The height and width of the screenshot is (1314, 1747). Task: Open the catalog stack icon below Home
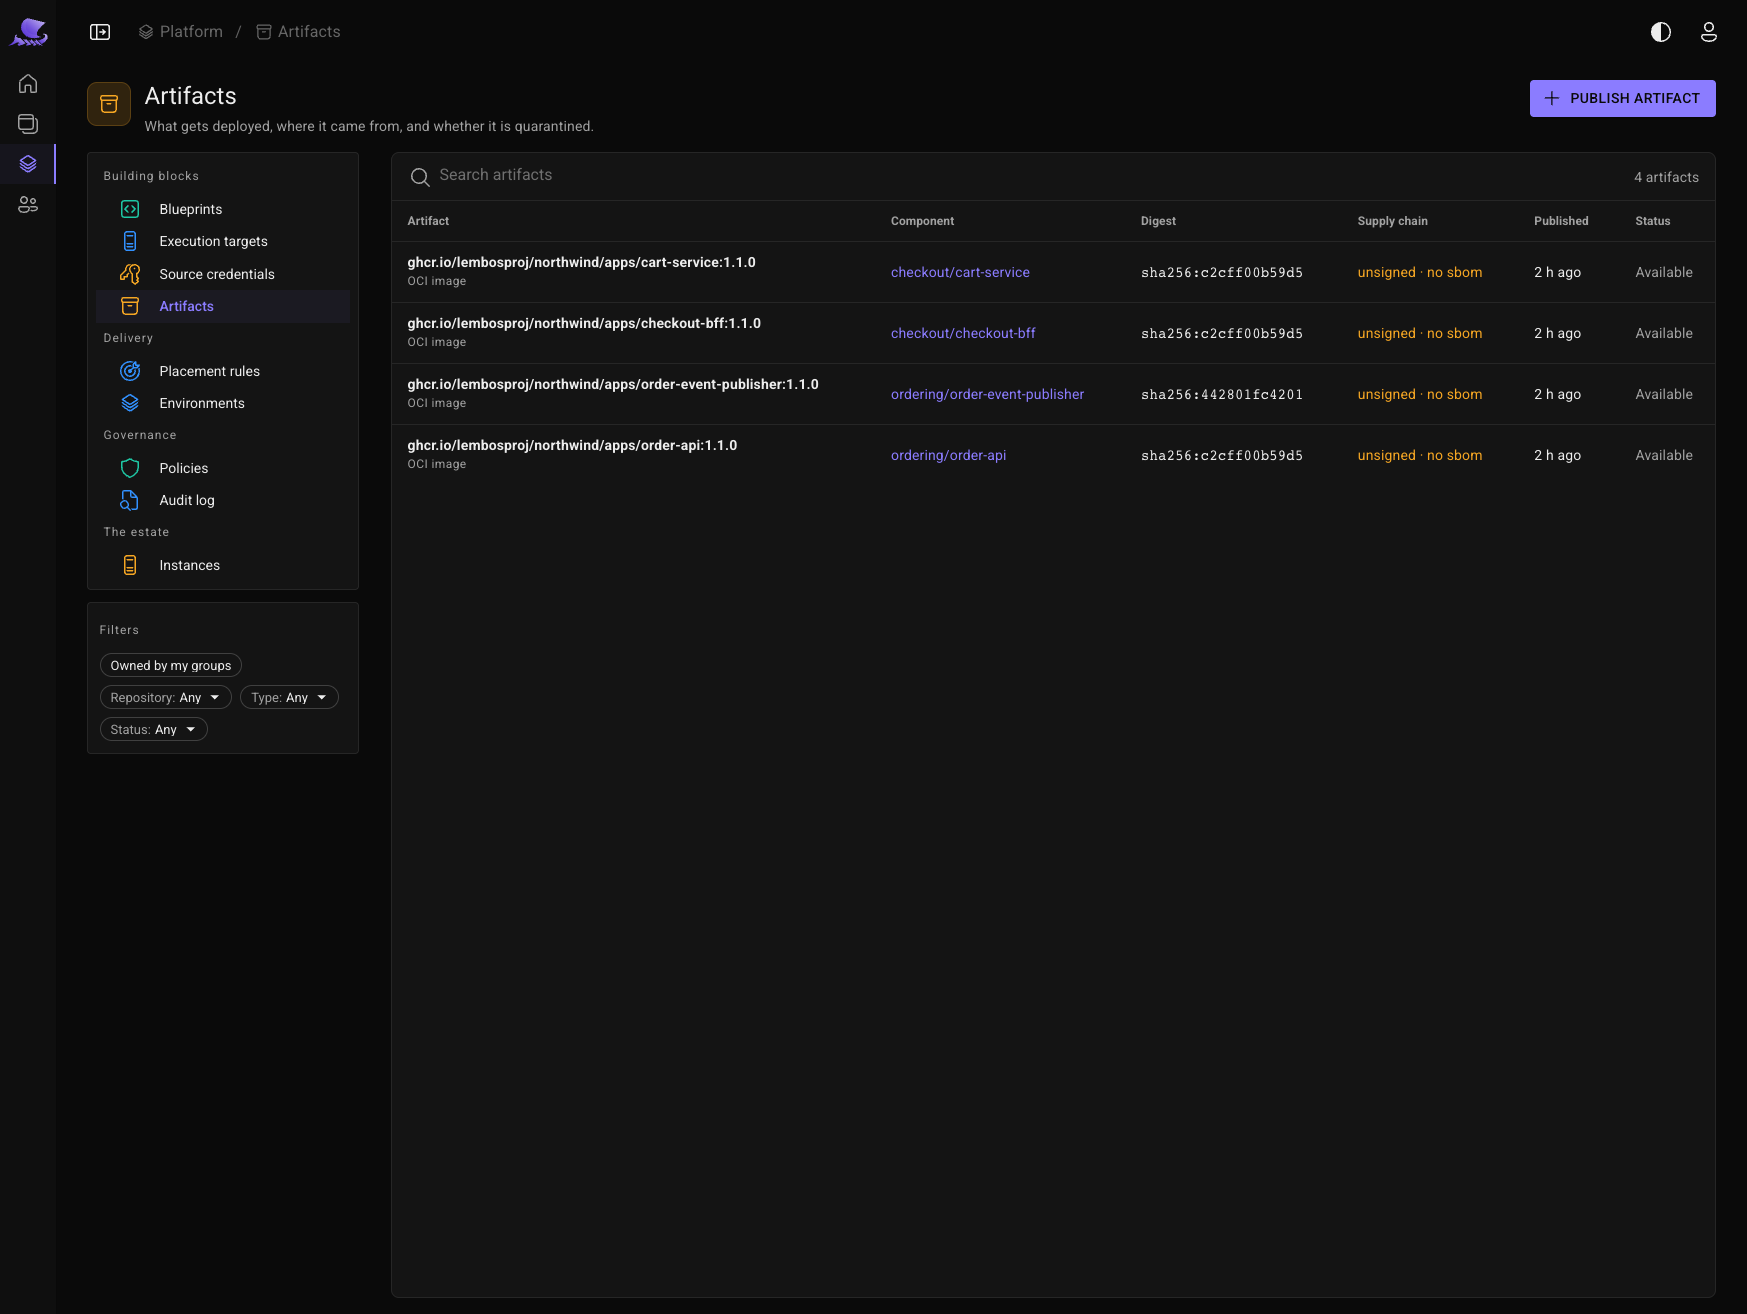[x=28, y=124]
